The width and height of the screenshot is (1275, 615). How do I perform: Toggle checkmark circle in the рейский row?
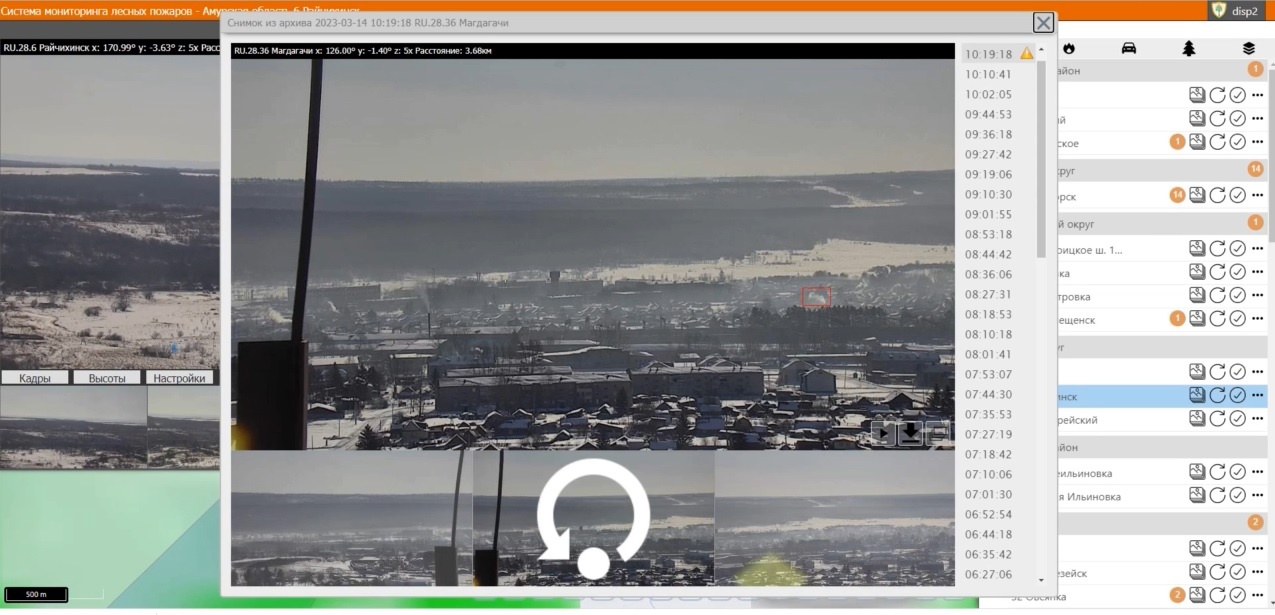coord(1237,419)
